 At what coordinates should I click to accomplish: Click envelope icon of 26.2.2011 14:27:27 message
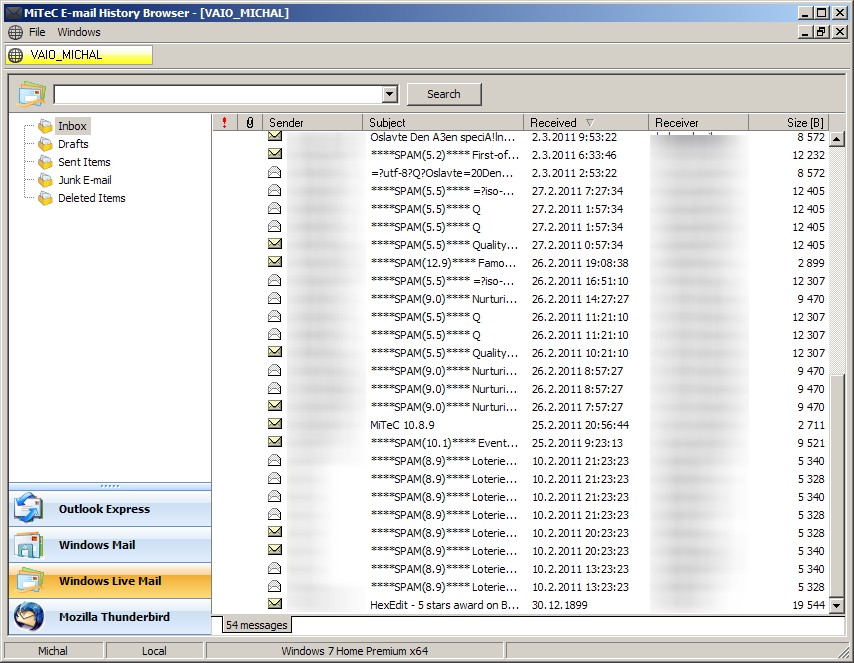(x=275, y=299)
